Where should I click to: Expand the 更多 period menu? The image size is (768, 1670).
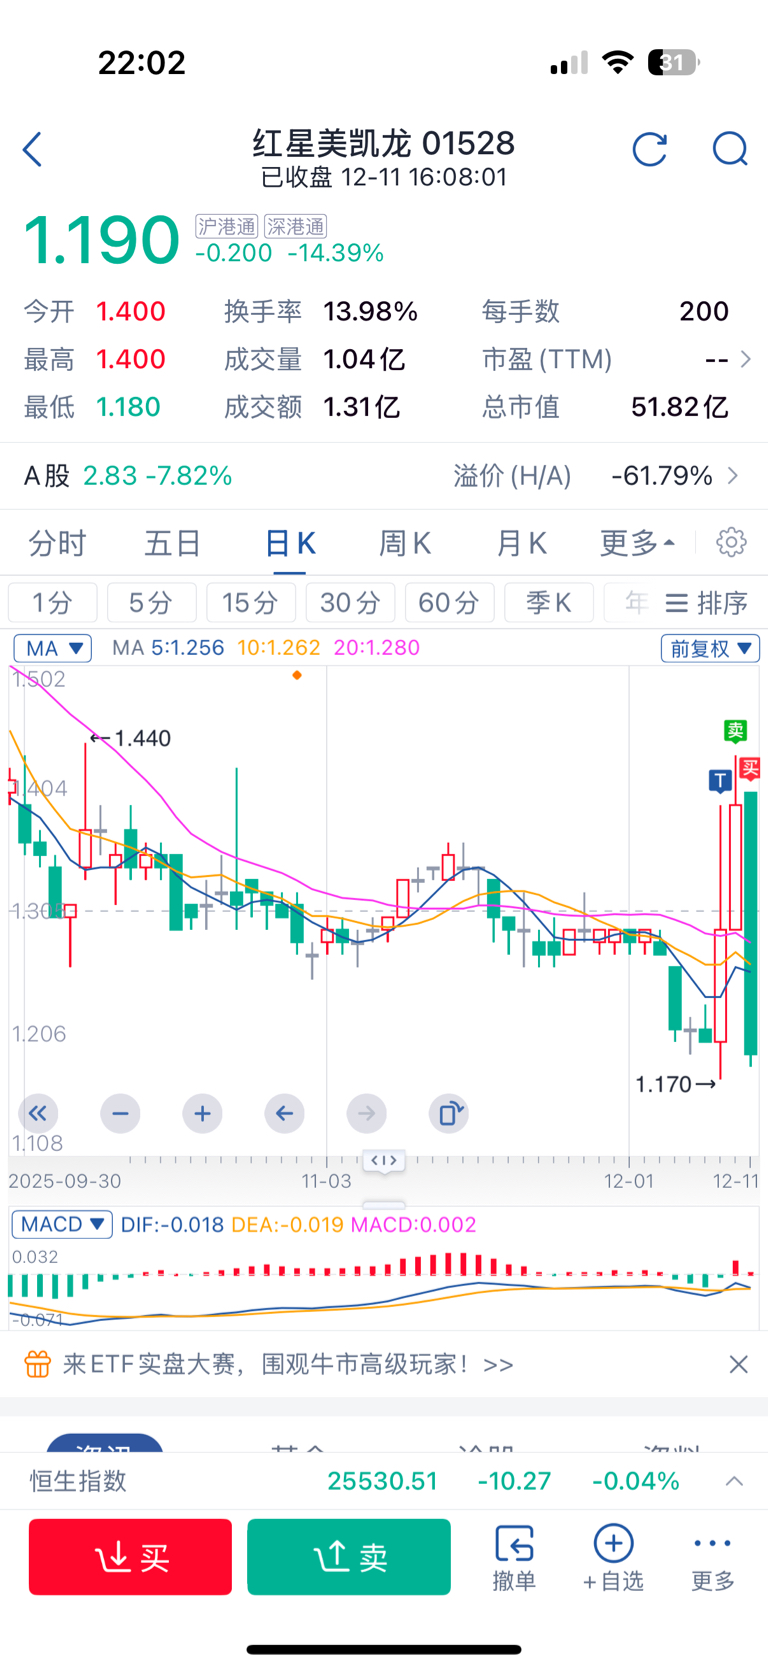click(x=636, y=543)
